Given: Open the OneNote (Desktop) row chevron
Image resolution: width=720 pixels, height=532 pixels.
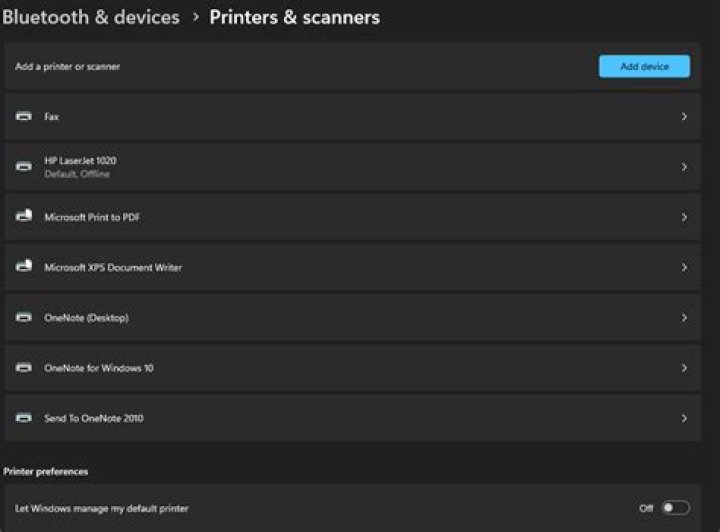Looking at the screenshot, I should point(684,318).
